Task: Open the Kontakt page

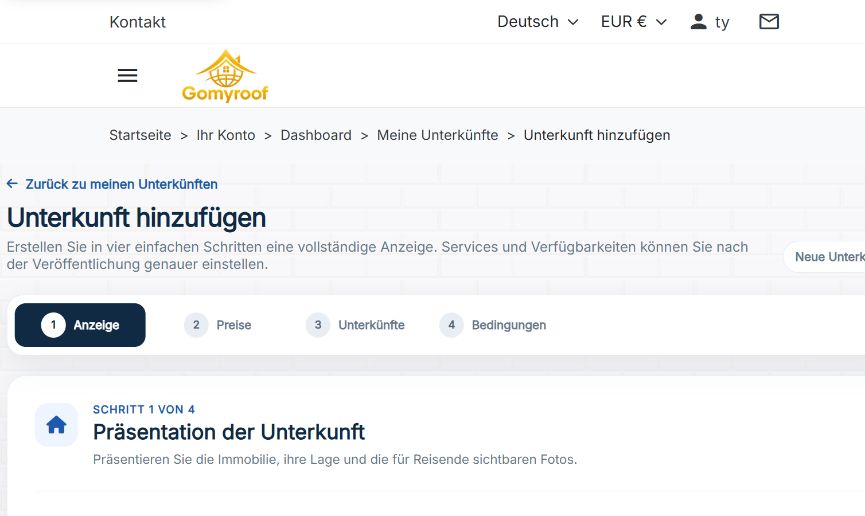Action: 137,22
